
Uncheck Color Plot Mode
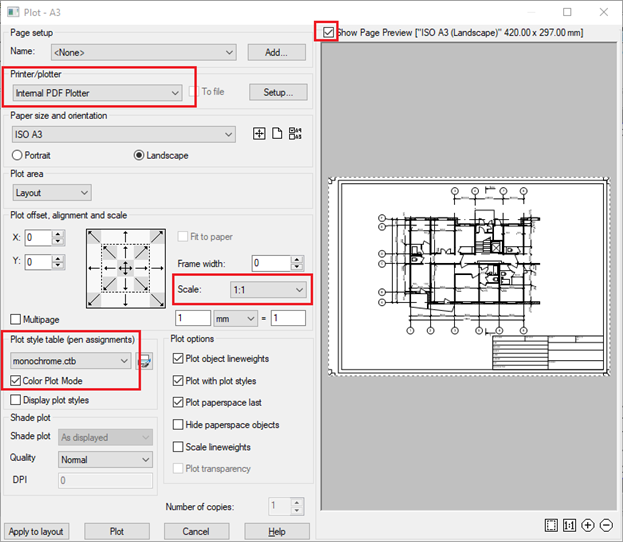(15, 381)
